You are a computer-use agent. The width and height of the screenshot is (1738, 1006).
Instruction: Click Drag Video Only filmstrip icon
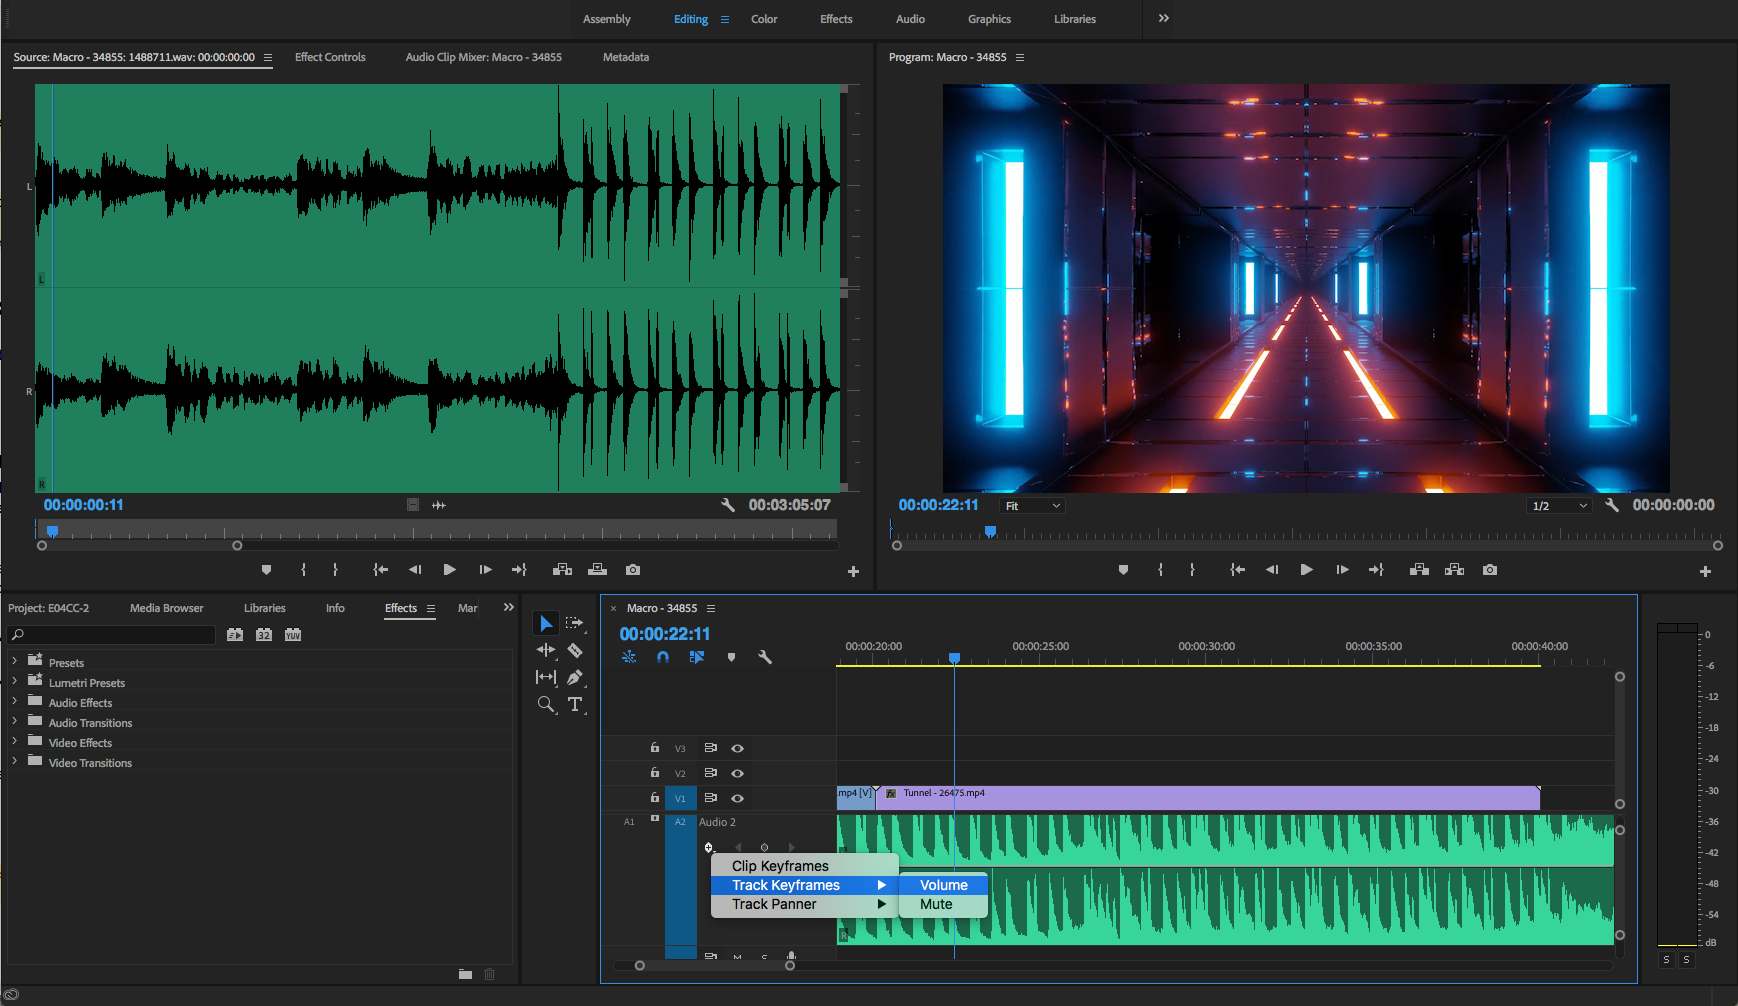tap(413, 505)
